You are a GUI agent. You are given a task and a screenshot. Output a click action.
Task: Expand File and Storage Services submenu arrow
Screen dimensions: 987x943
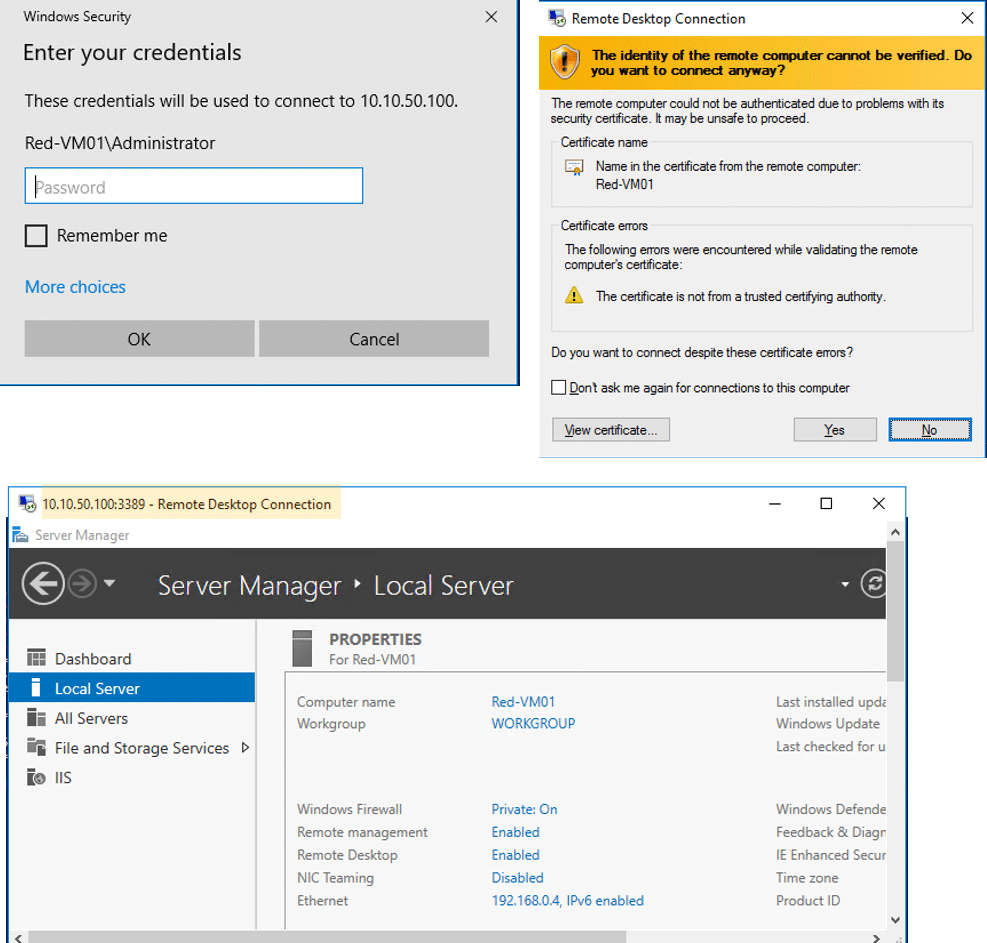pyautogui.click(x=245, y=747)
